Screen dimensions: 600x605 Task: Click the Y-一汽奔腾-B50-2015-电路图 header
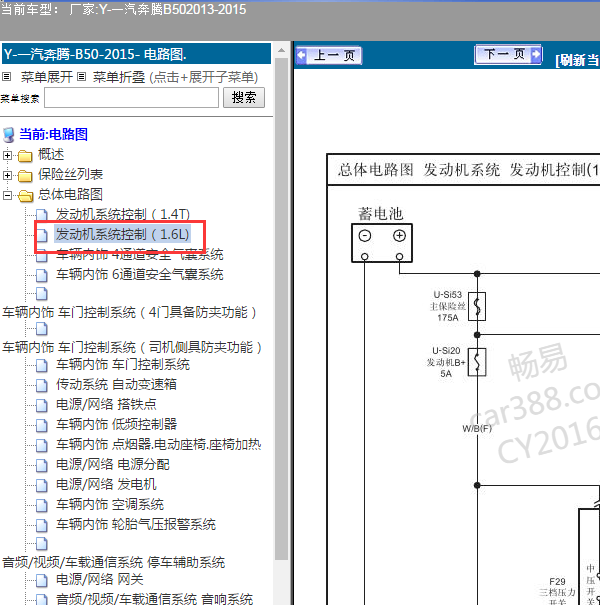click(137, 54)
